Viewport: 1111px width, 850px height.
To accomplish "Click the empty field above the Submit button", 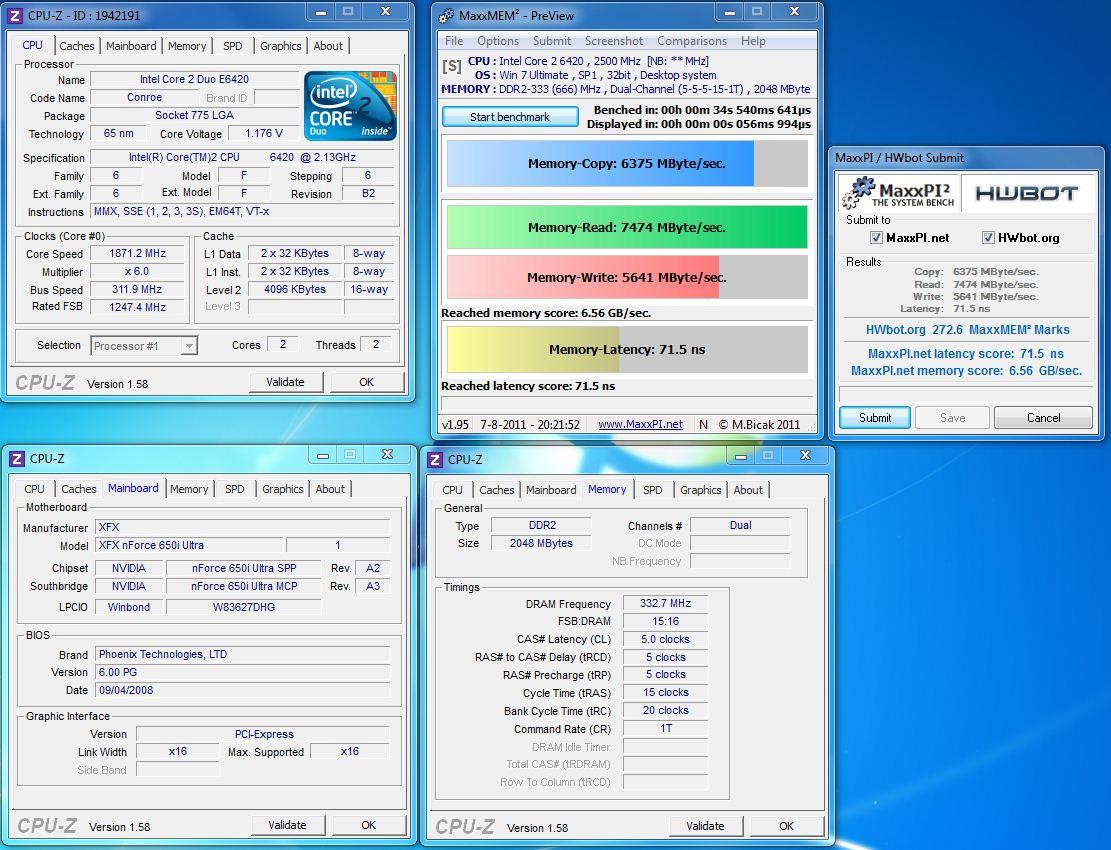I will [x=966, y=395].
